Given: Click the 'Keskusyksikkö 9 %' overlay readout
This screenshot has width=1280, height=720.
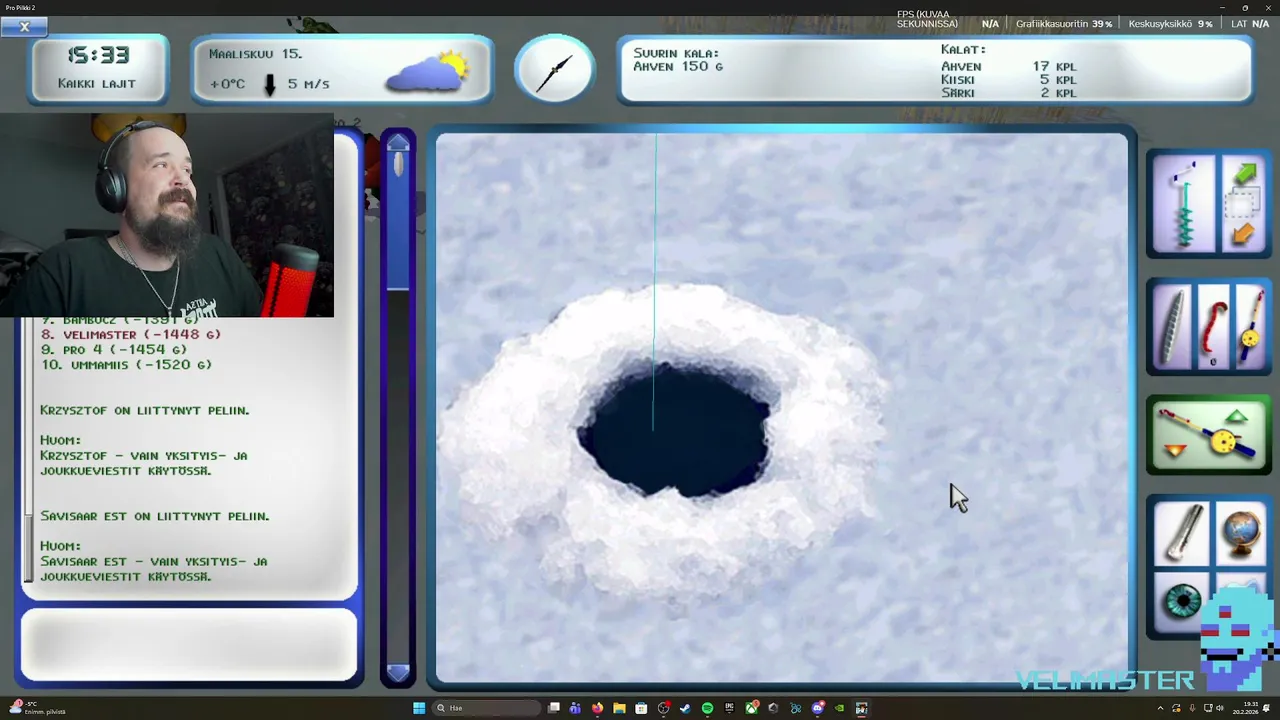Looking at the screenshot, I should point(1170,24).
